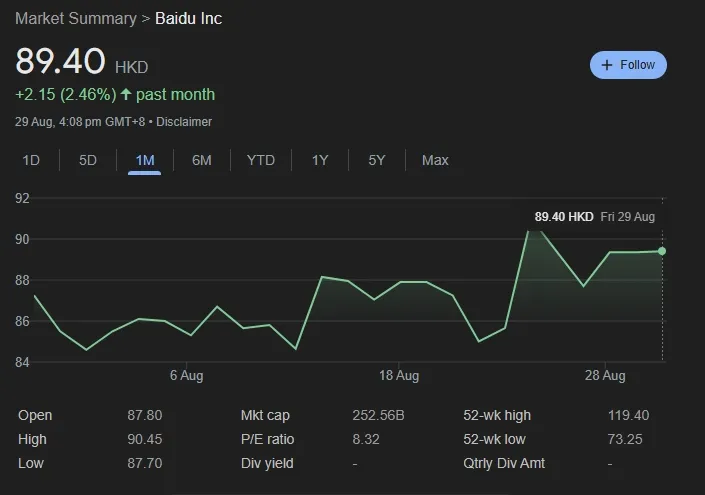Switch chart to 6M range
This screenshot has height=495, width=705.
tap(202, 160)
